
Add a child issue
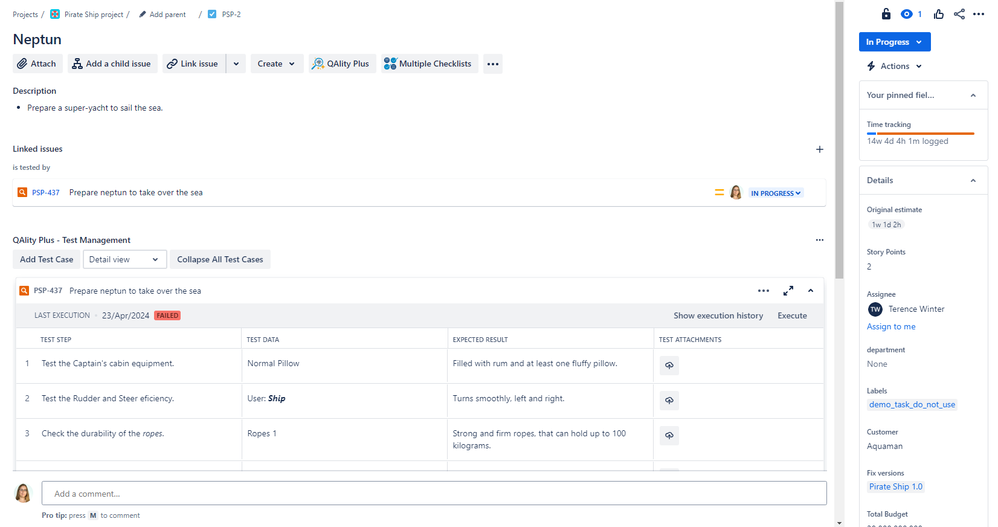(112, 64)
